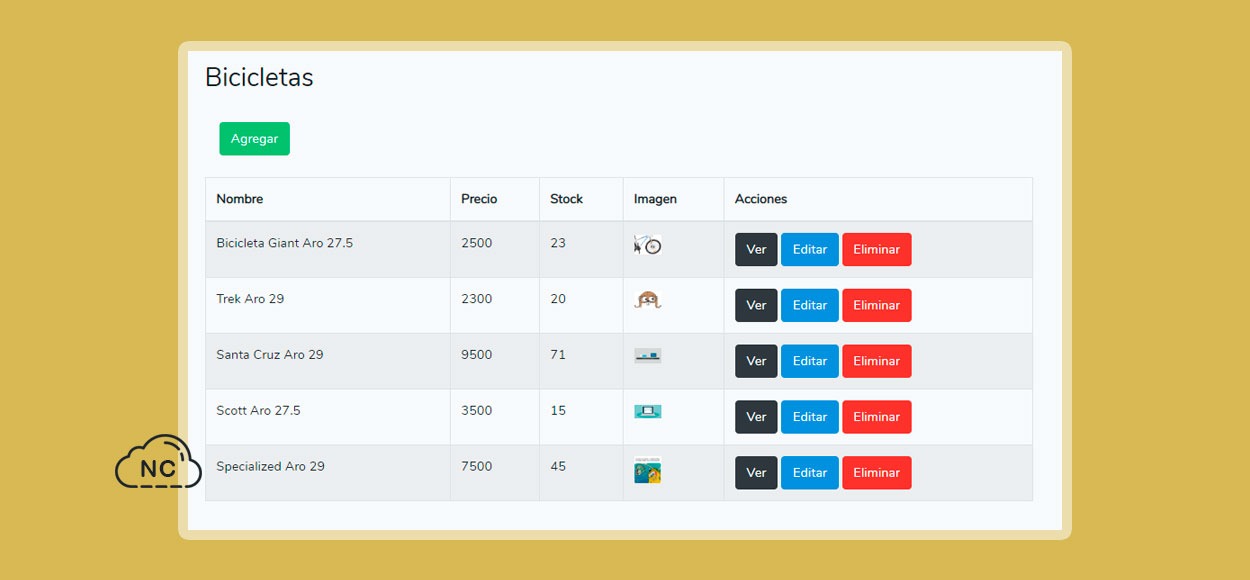Viewport: 1250px width, 580px height.
Task: Select the name Bicicleta Giant Aro 27.5
Action: [x=285, y=243]
